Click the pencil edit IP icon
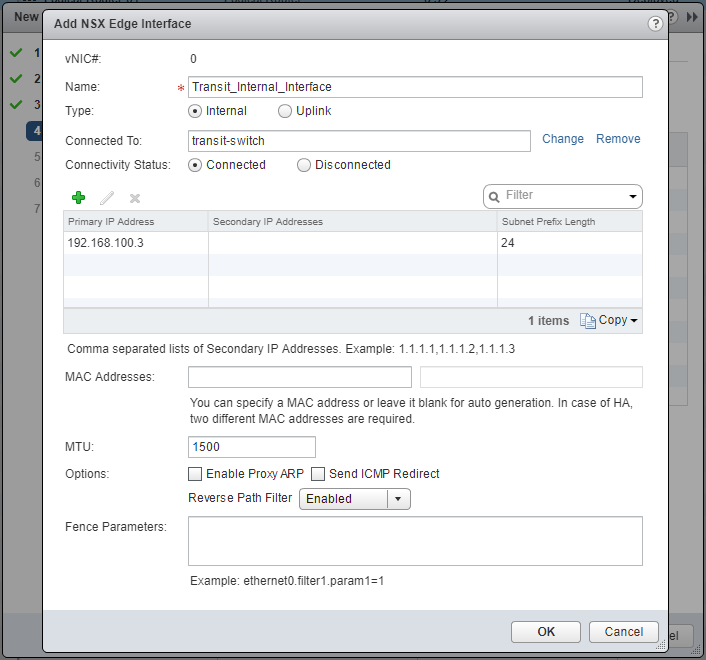 tap(107, 198)
